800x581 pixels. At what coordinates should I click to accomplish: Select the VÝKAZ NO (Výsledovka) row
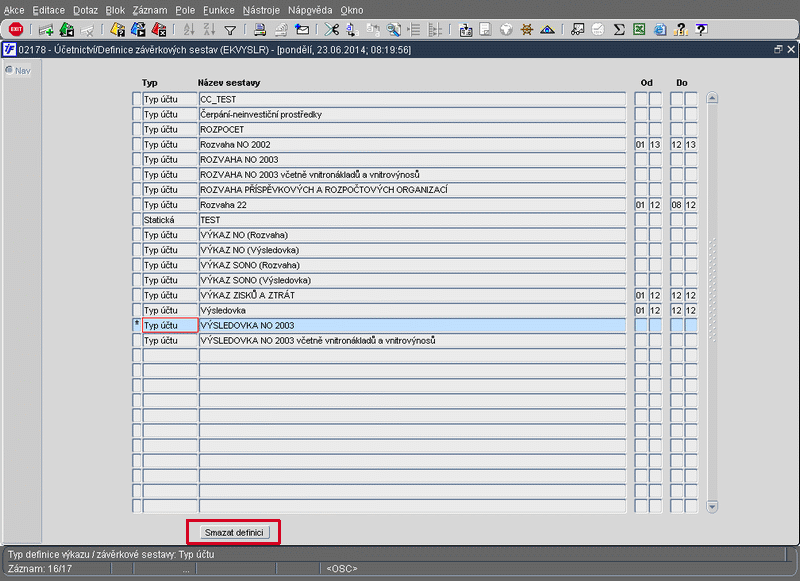pyautogui.click(x=412, y=250)
